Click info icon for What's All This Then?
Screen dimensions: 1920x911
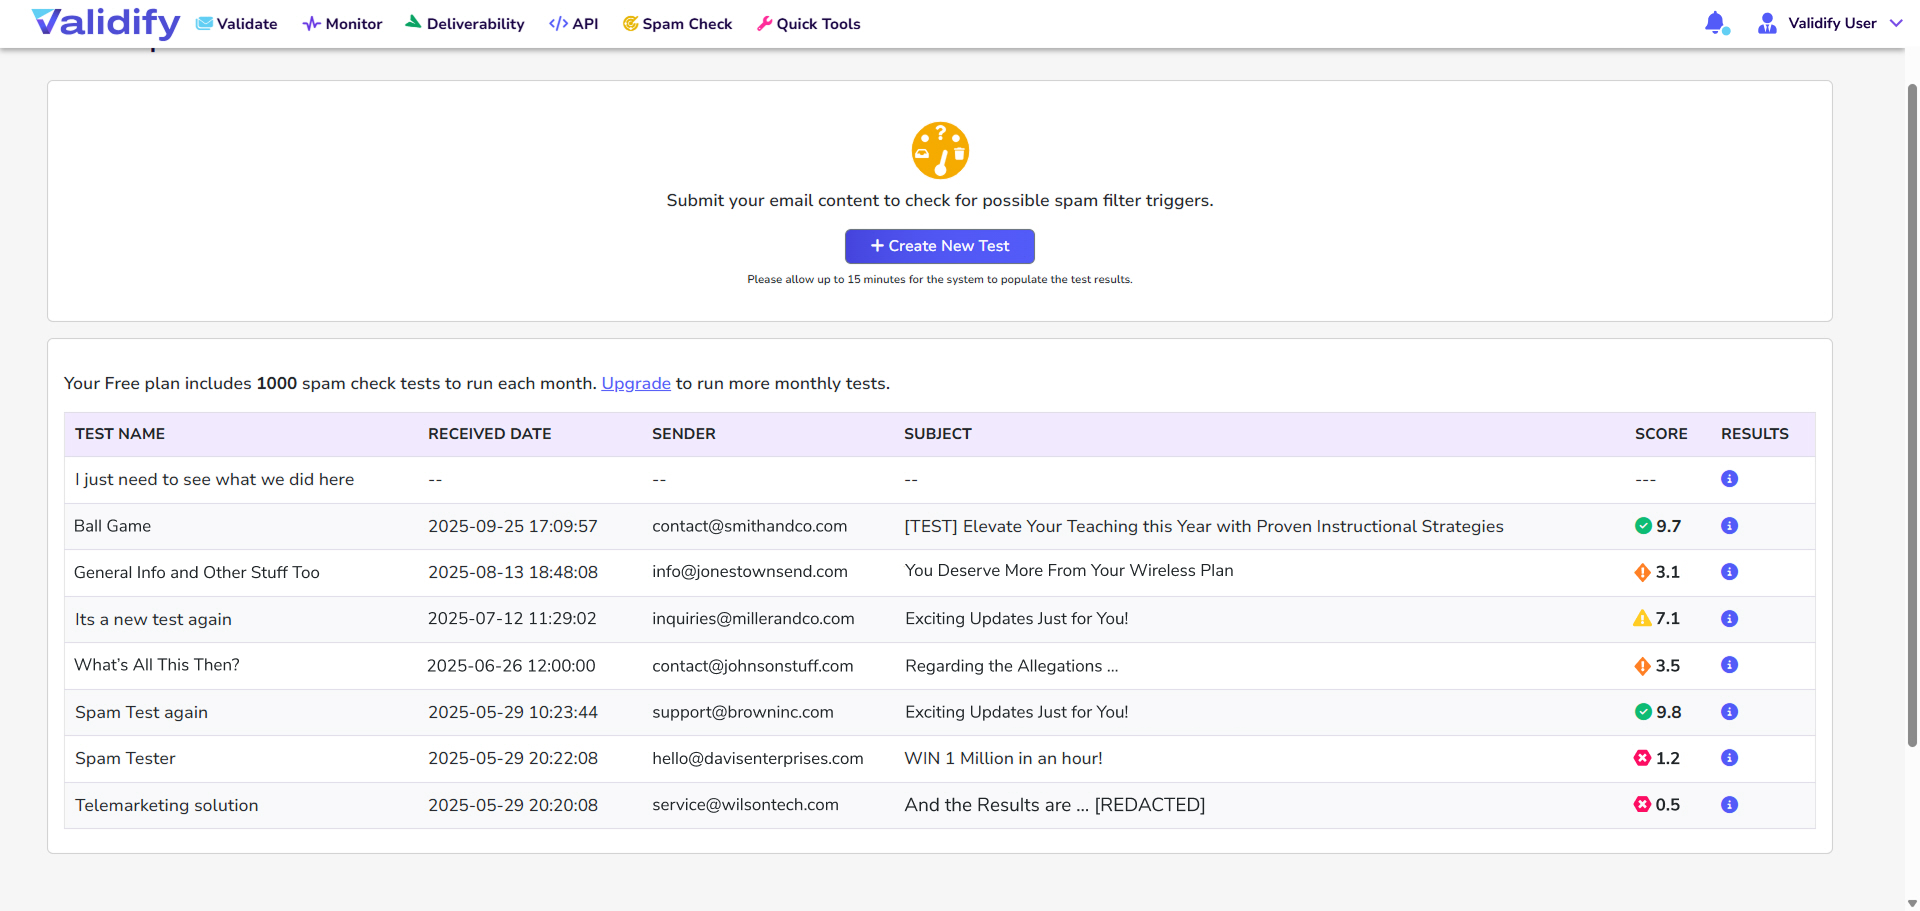(x=1729, y=665)
